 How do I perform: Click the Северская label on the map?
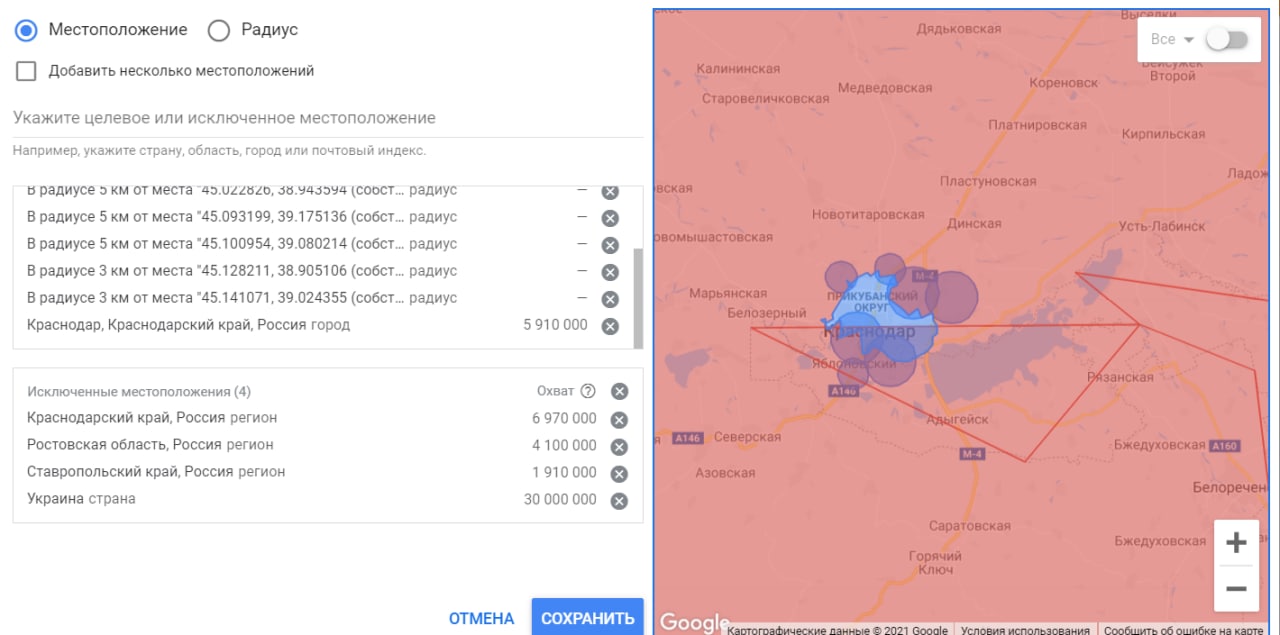point(749,437)
